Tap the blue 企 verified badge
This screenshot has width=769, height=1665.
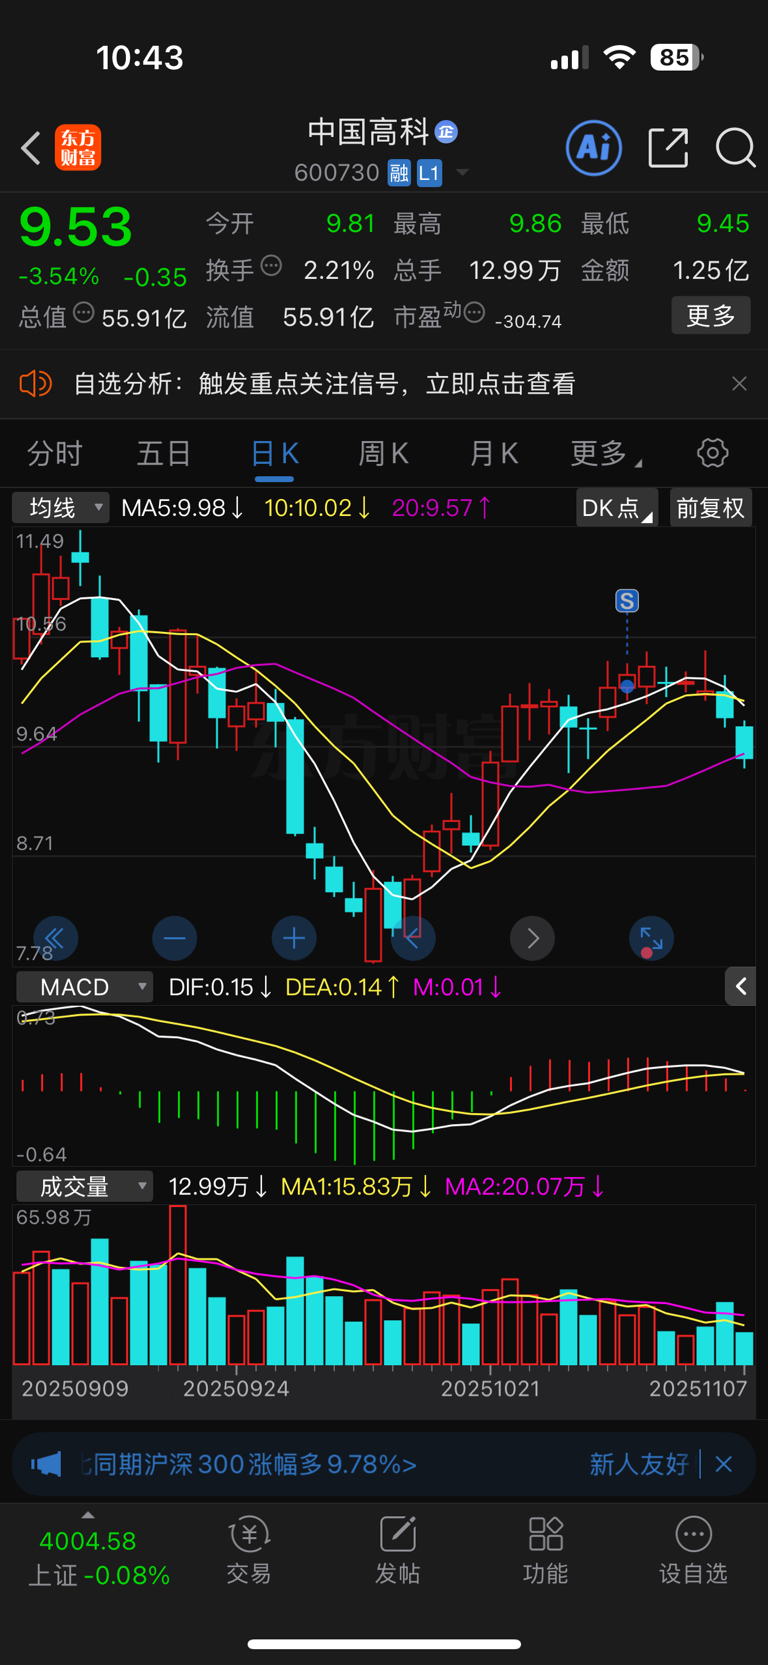click(x=446, y=132)
